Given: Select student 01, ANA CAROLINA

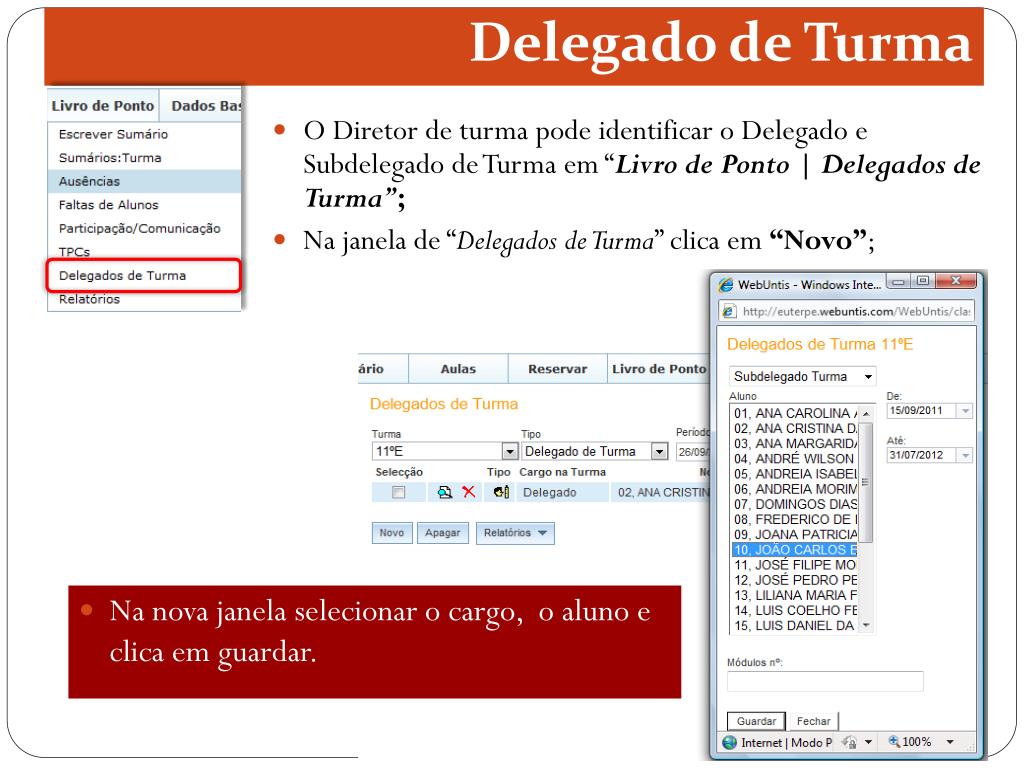Looking at the screenshot, I should [x=795, y=413].
